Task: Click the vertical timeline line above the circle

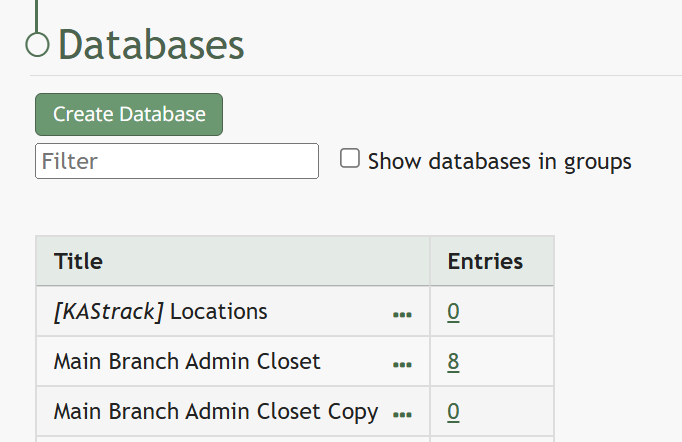Action: tap(37, 16)
